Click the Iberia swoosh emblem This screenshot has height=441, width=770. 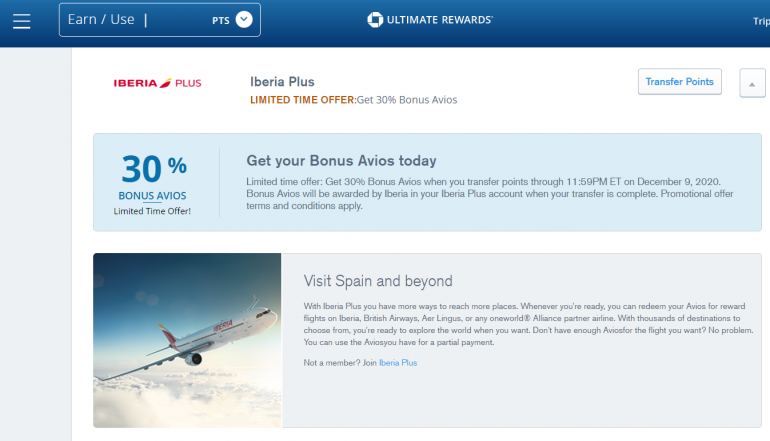pyautogui.click(x=164, y=82)
